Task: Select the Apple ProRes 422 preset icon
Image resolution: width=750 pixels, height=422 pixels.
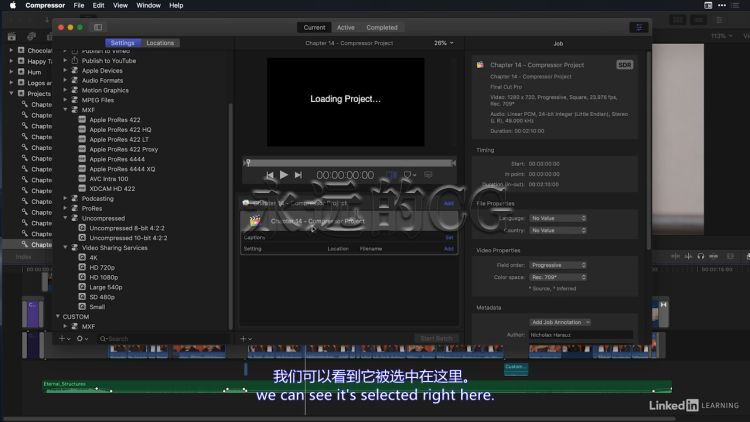Action: pos(82,120)
